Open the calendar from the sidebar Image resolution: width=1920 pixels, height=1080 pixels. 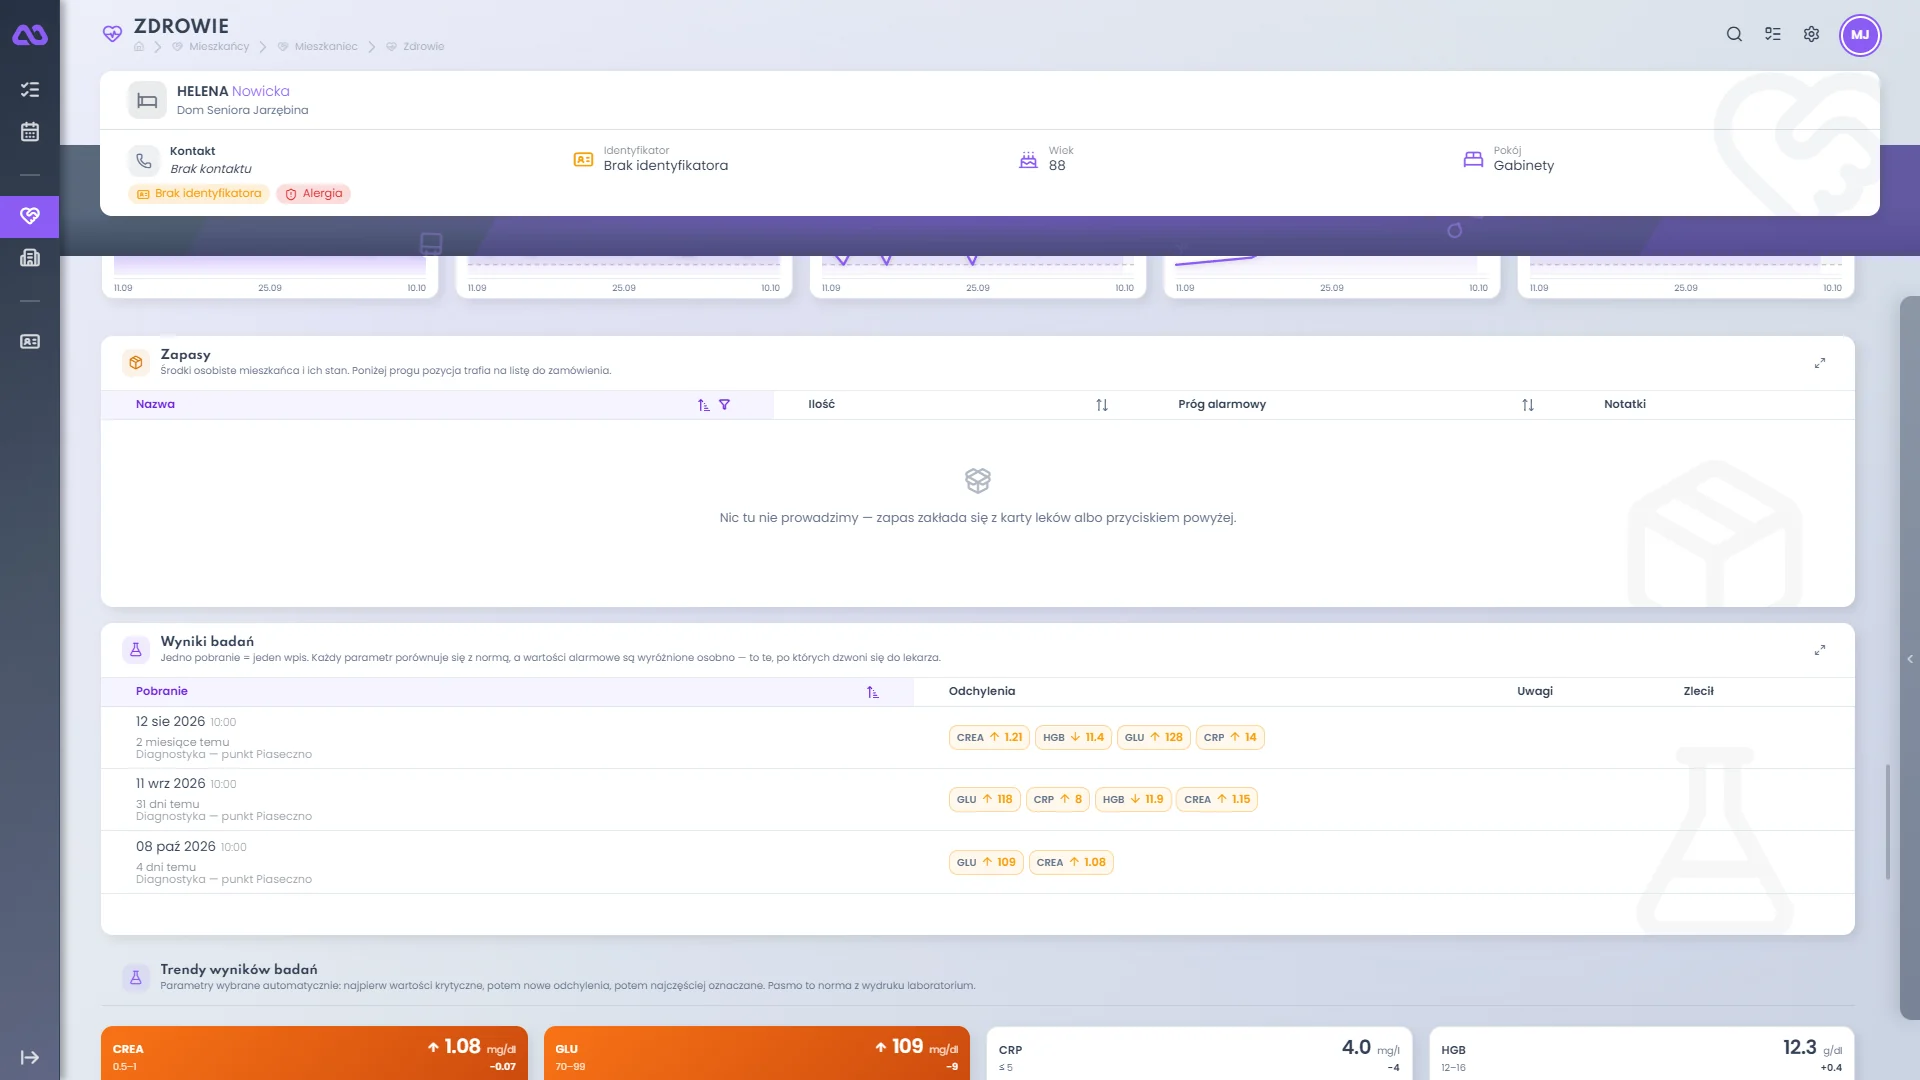pyautogui.click(x=30, y=132)
